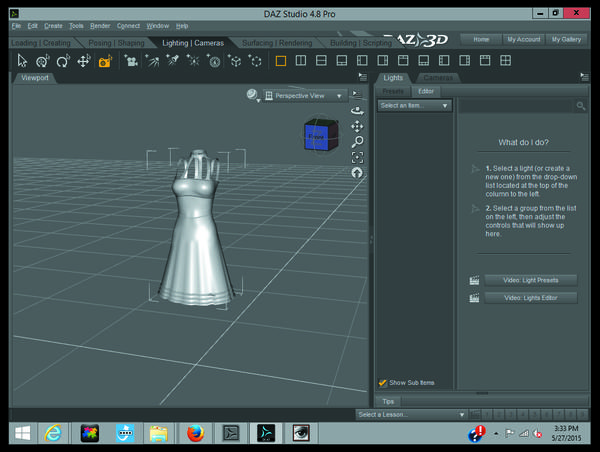This screenshot has width=600, height=452.
Task: Open the Edit menu
Action: [33, 26]
